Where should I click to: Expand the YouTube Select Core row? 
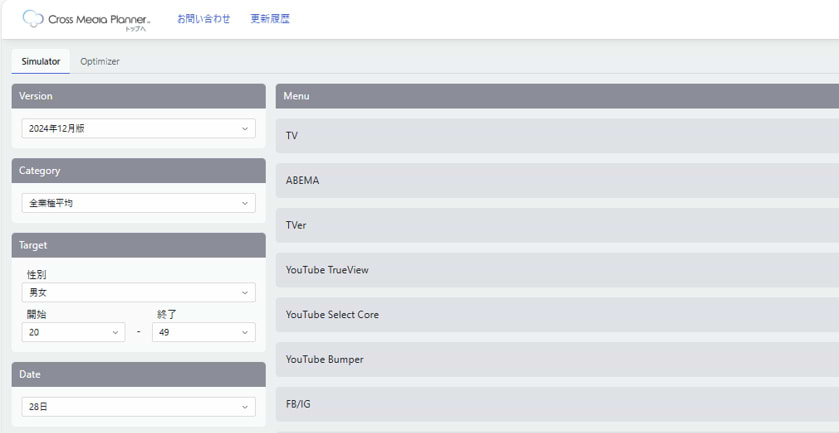[556, 315]
